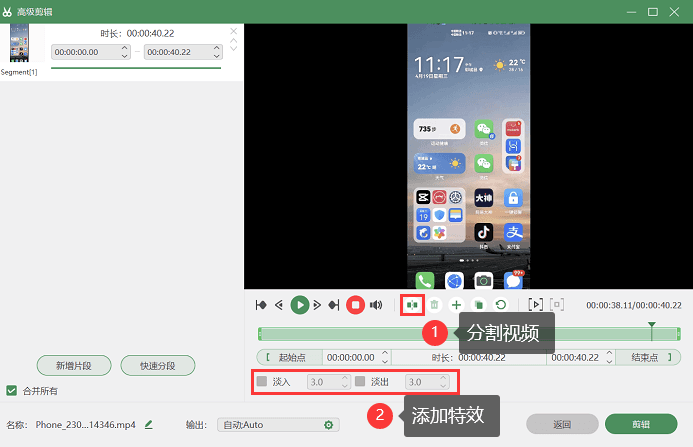Click the 返回 button
This screenshot has width=693, height=447.
(562, 424)
